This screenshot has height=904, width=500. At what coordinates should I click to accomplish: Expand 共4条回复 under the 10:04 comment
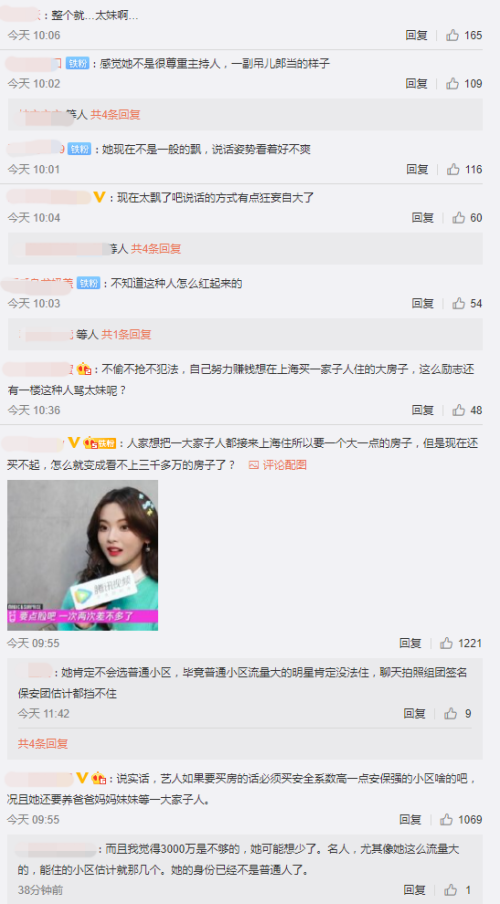tap(156, 248)
